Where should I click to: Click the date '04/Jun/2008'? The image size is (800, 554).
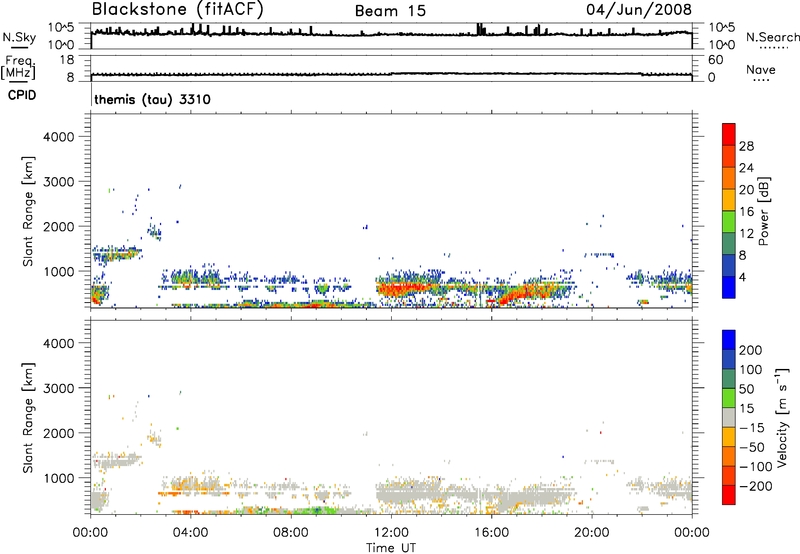639,10
